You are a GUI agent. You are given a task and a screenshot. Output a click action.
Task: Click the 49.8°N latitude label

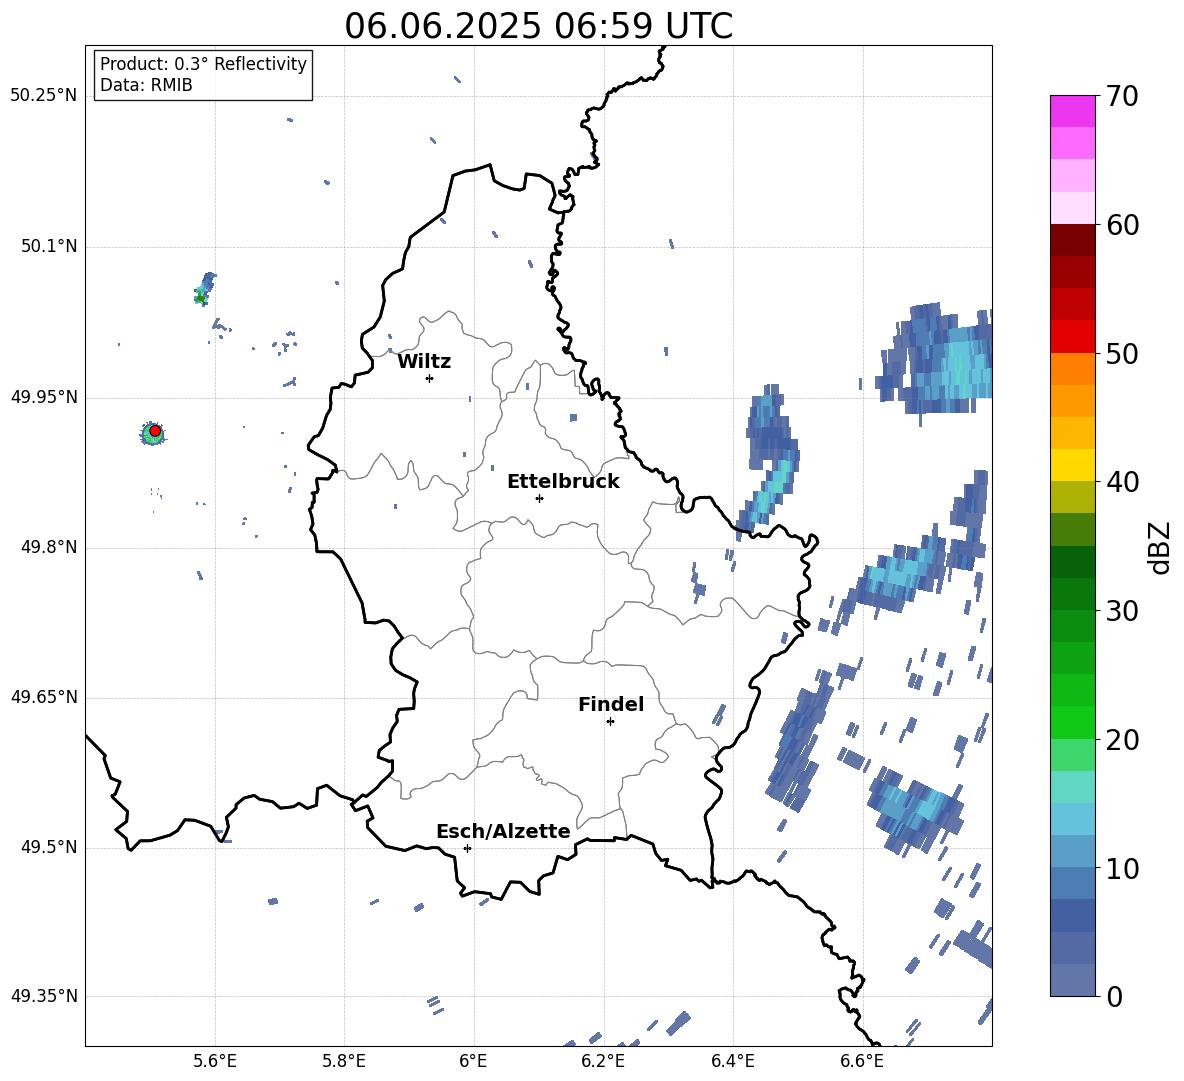(x=48, y=547)
